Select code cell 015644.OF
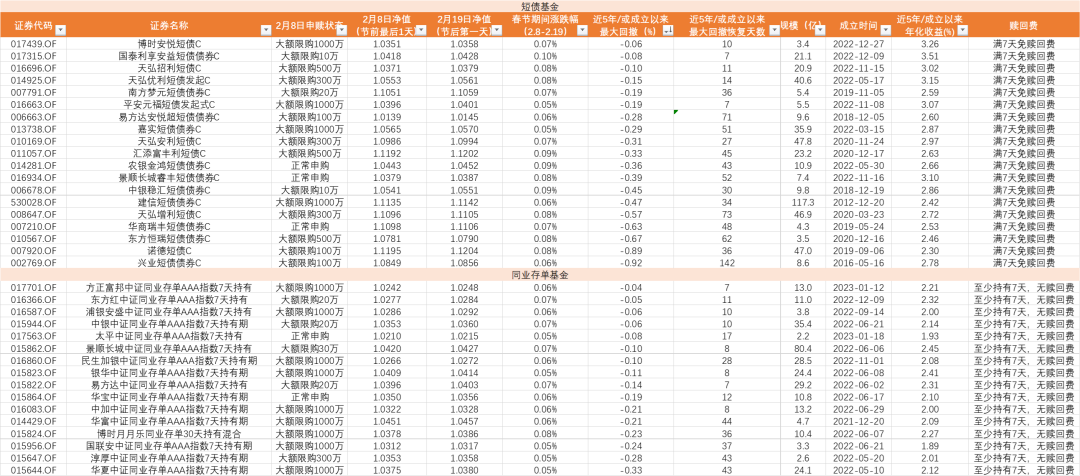The height and width of the screenshot is (476, 1080). coord(33,470)
